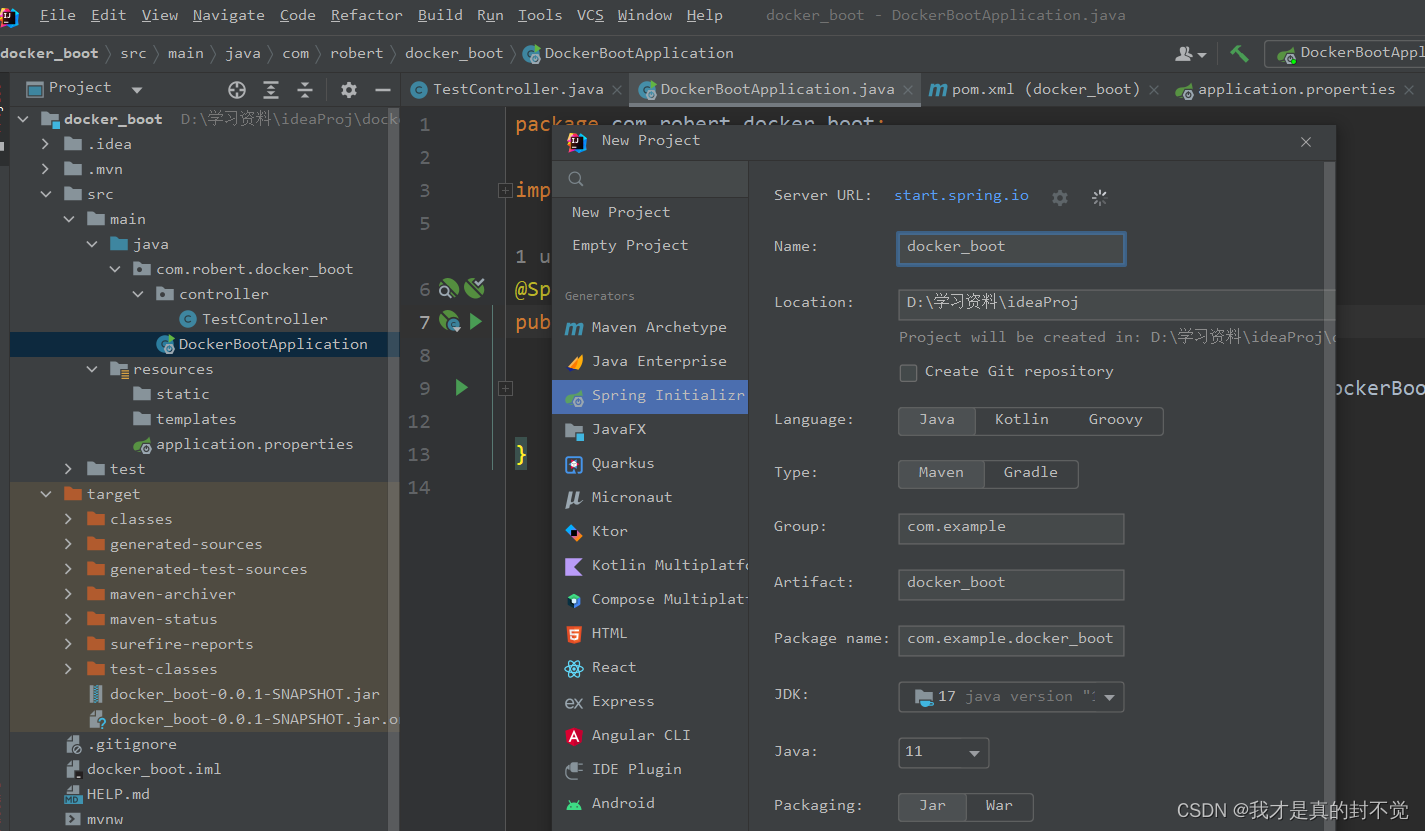Collapse the resources folder
Image resolution: width=1425 pixels, height=831 pixels.
tap(92, 369)
